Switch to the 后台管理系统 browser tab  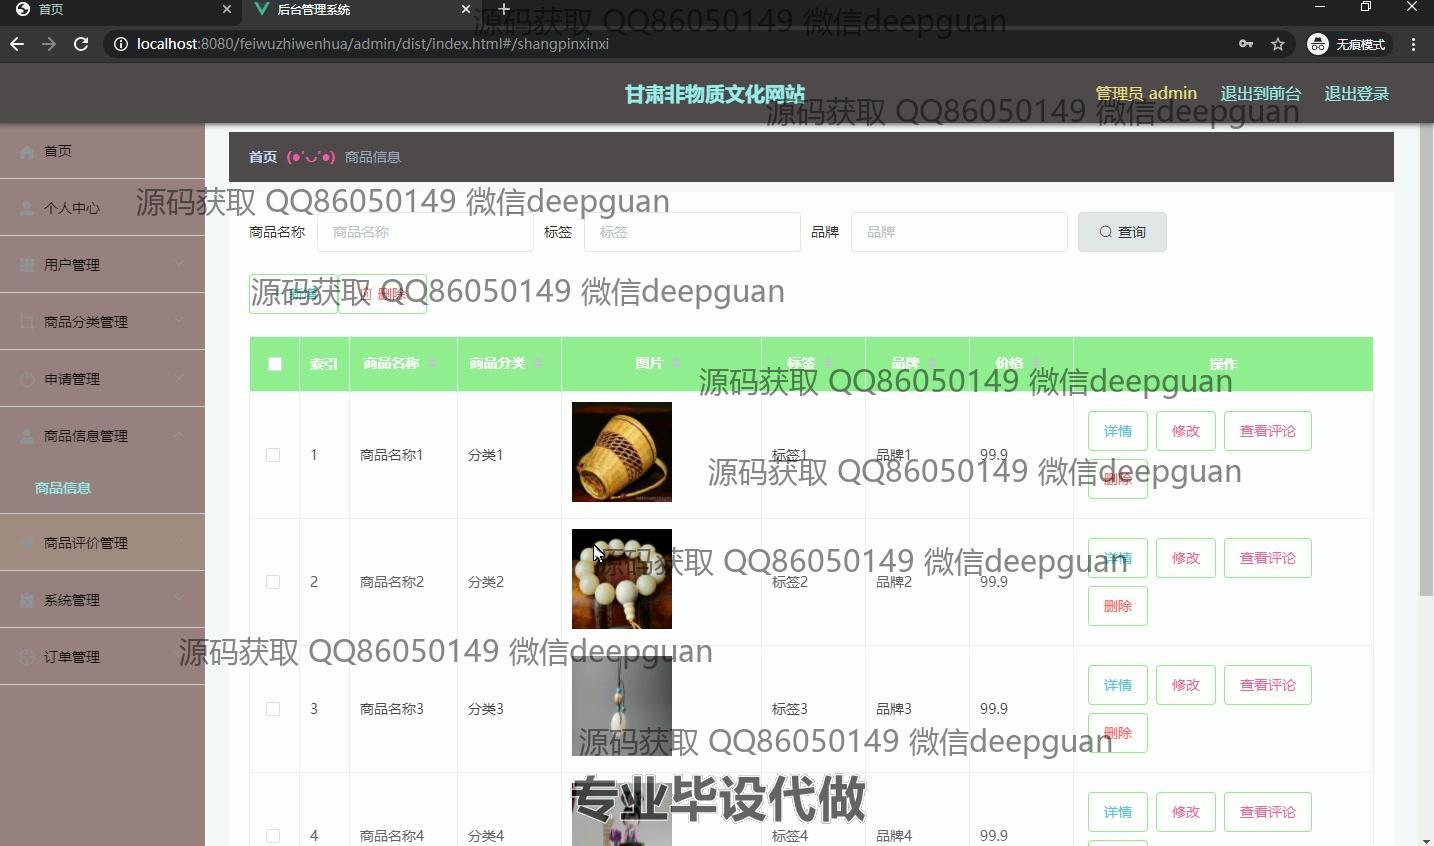360,10
